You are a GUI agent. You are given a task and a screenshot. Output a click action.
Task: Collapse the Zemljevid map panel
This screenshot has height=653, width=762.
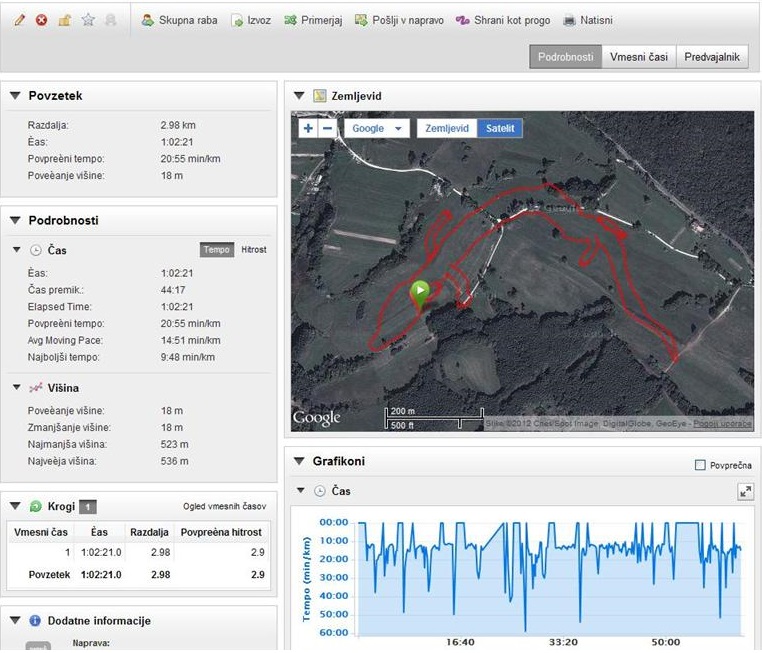coord(299,96)
